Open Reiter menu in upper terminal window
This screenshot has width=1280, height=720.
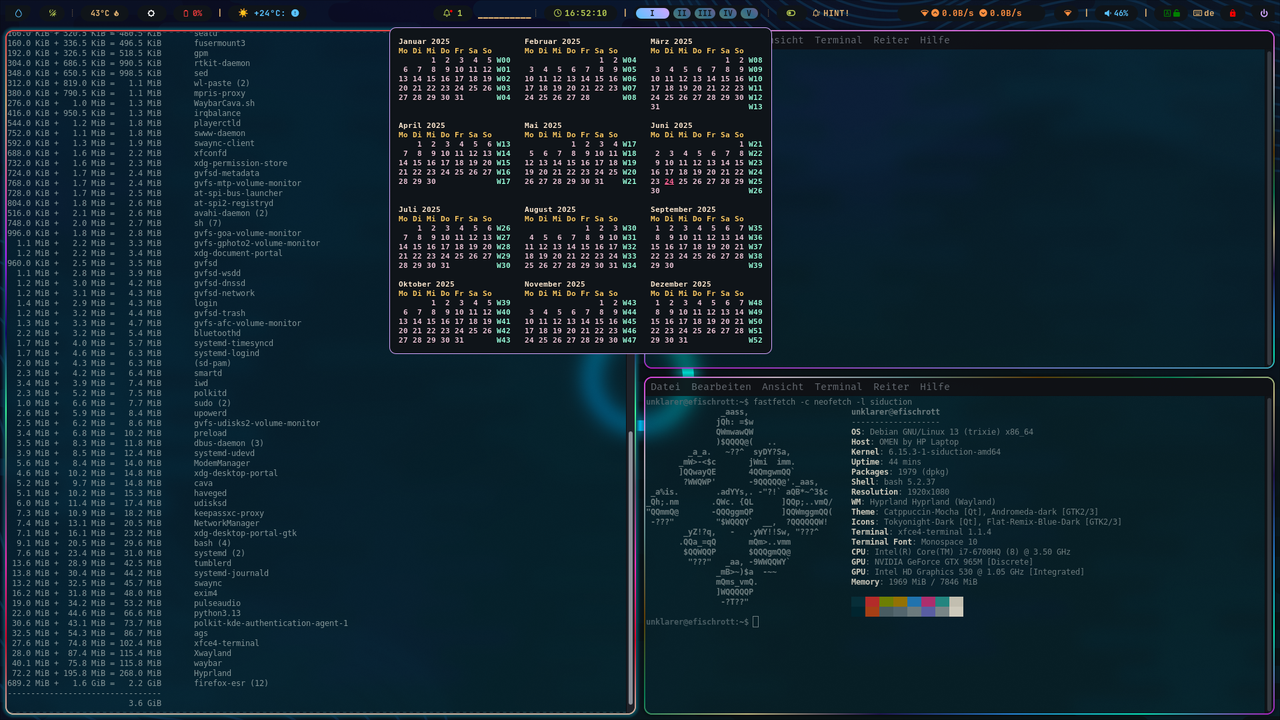coord(891,40)
